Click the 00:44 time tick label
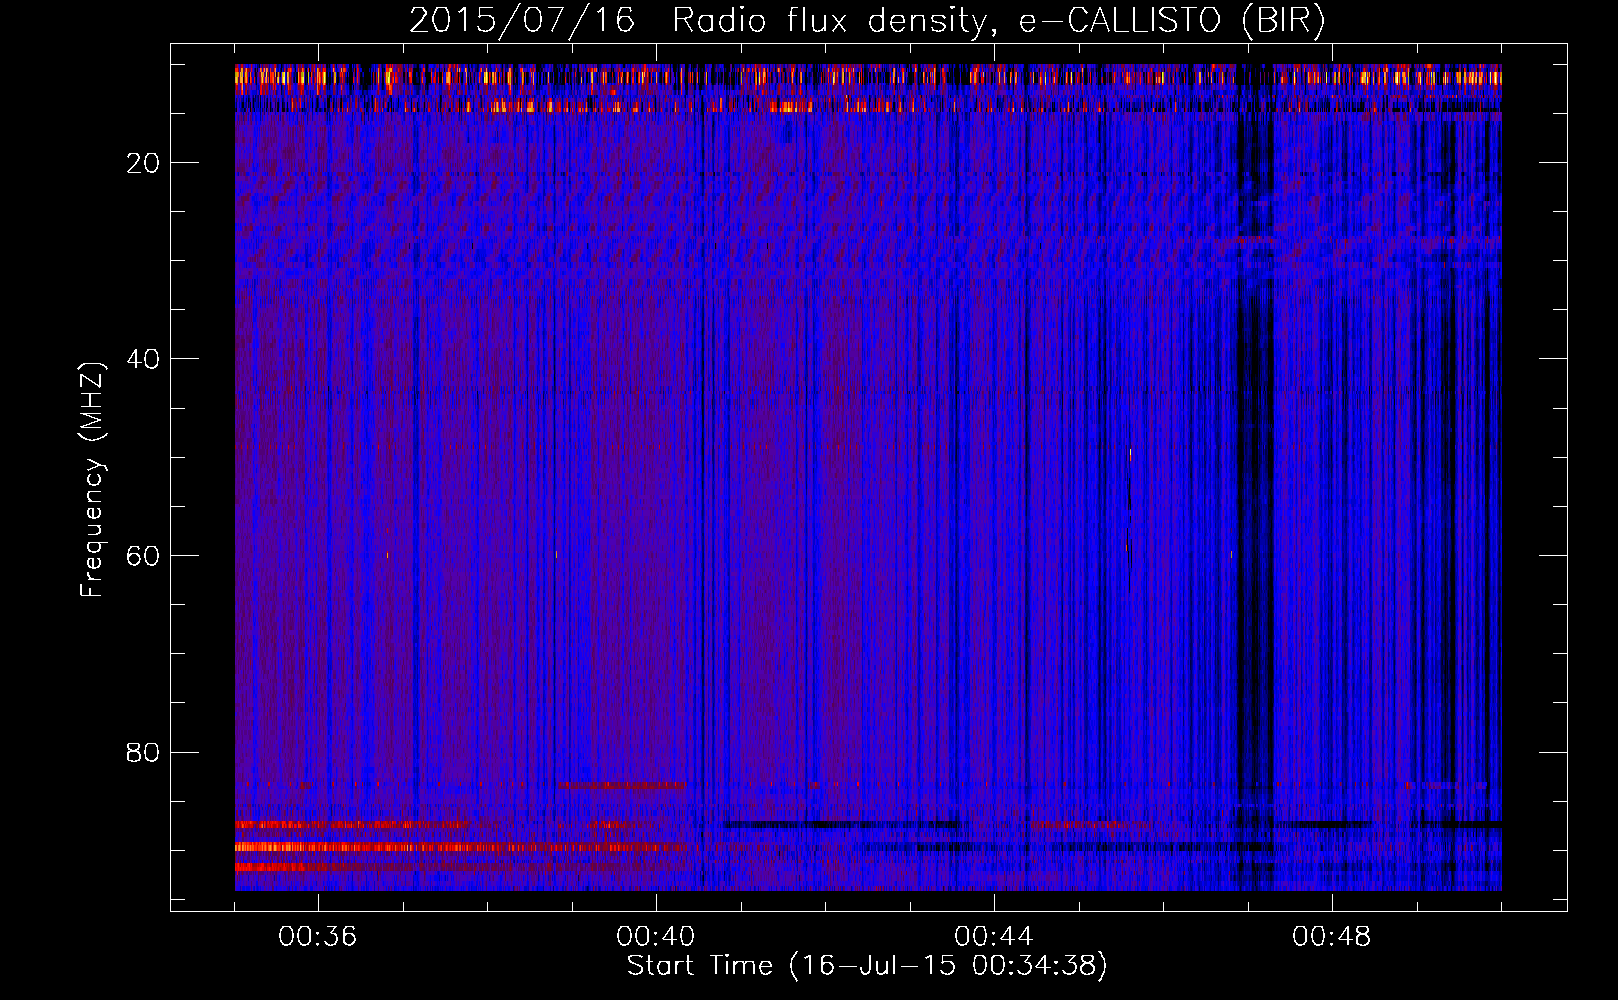Viewport: 1618px width, 1000px height. pos(994,937)
